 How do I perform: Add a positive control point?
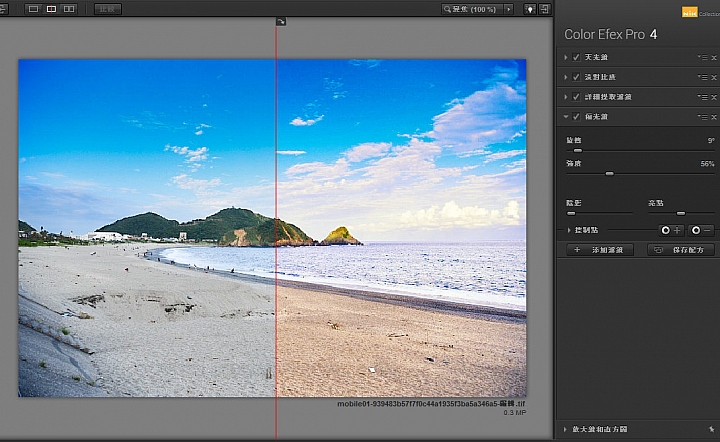click(671, 230)
